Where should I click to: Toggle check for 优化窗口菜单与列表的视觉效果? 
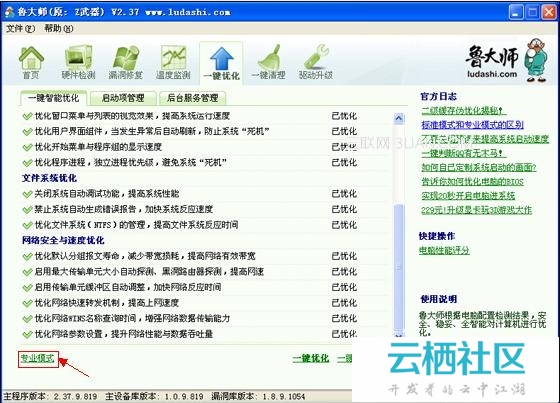click(x=28, y=116)
